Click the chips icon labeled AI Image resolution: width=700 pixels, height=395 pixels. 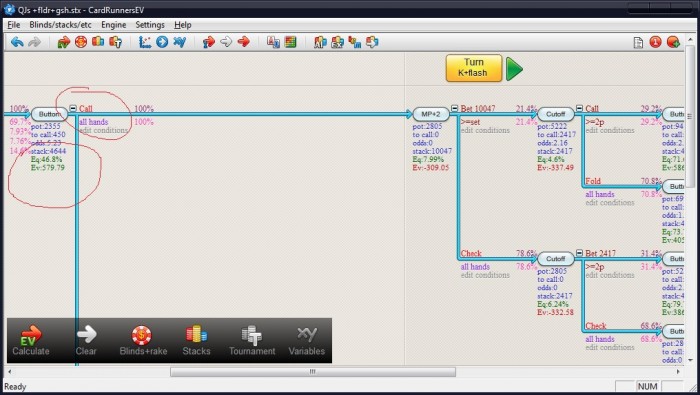tap(320, 42)
